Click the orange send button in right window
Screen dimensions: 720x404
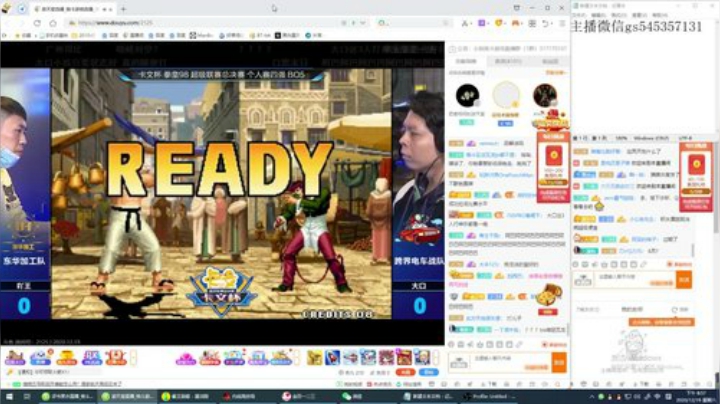(x=684, y=280)
